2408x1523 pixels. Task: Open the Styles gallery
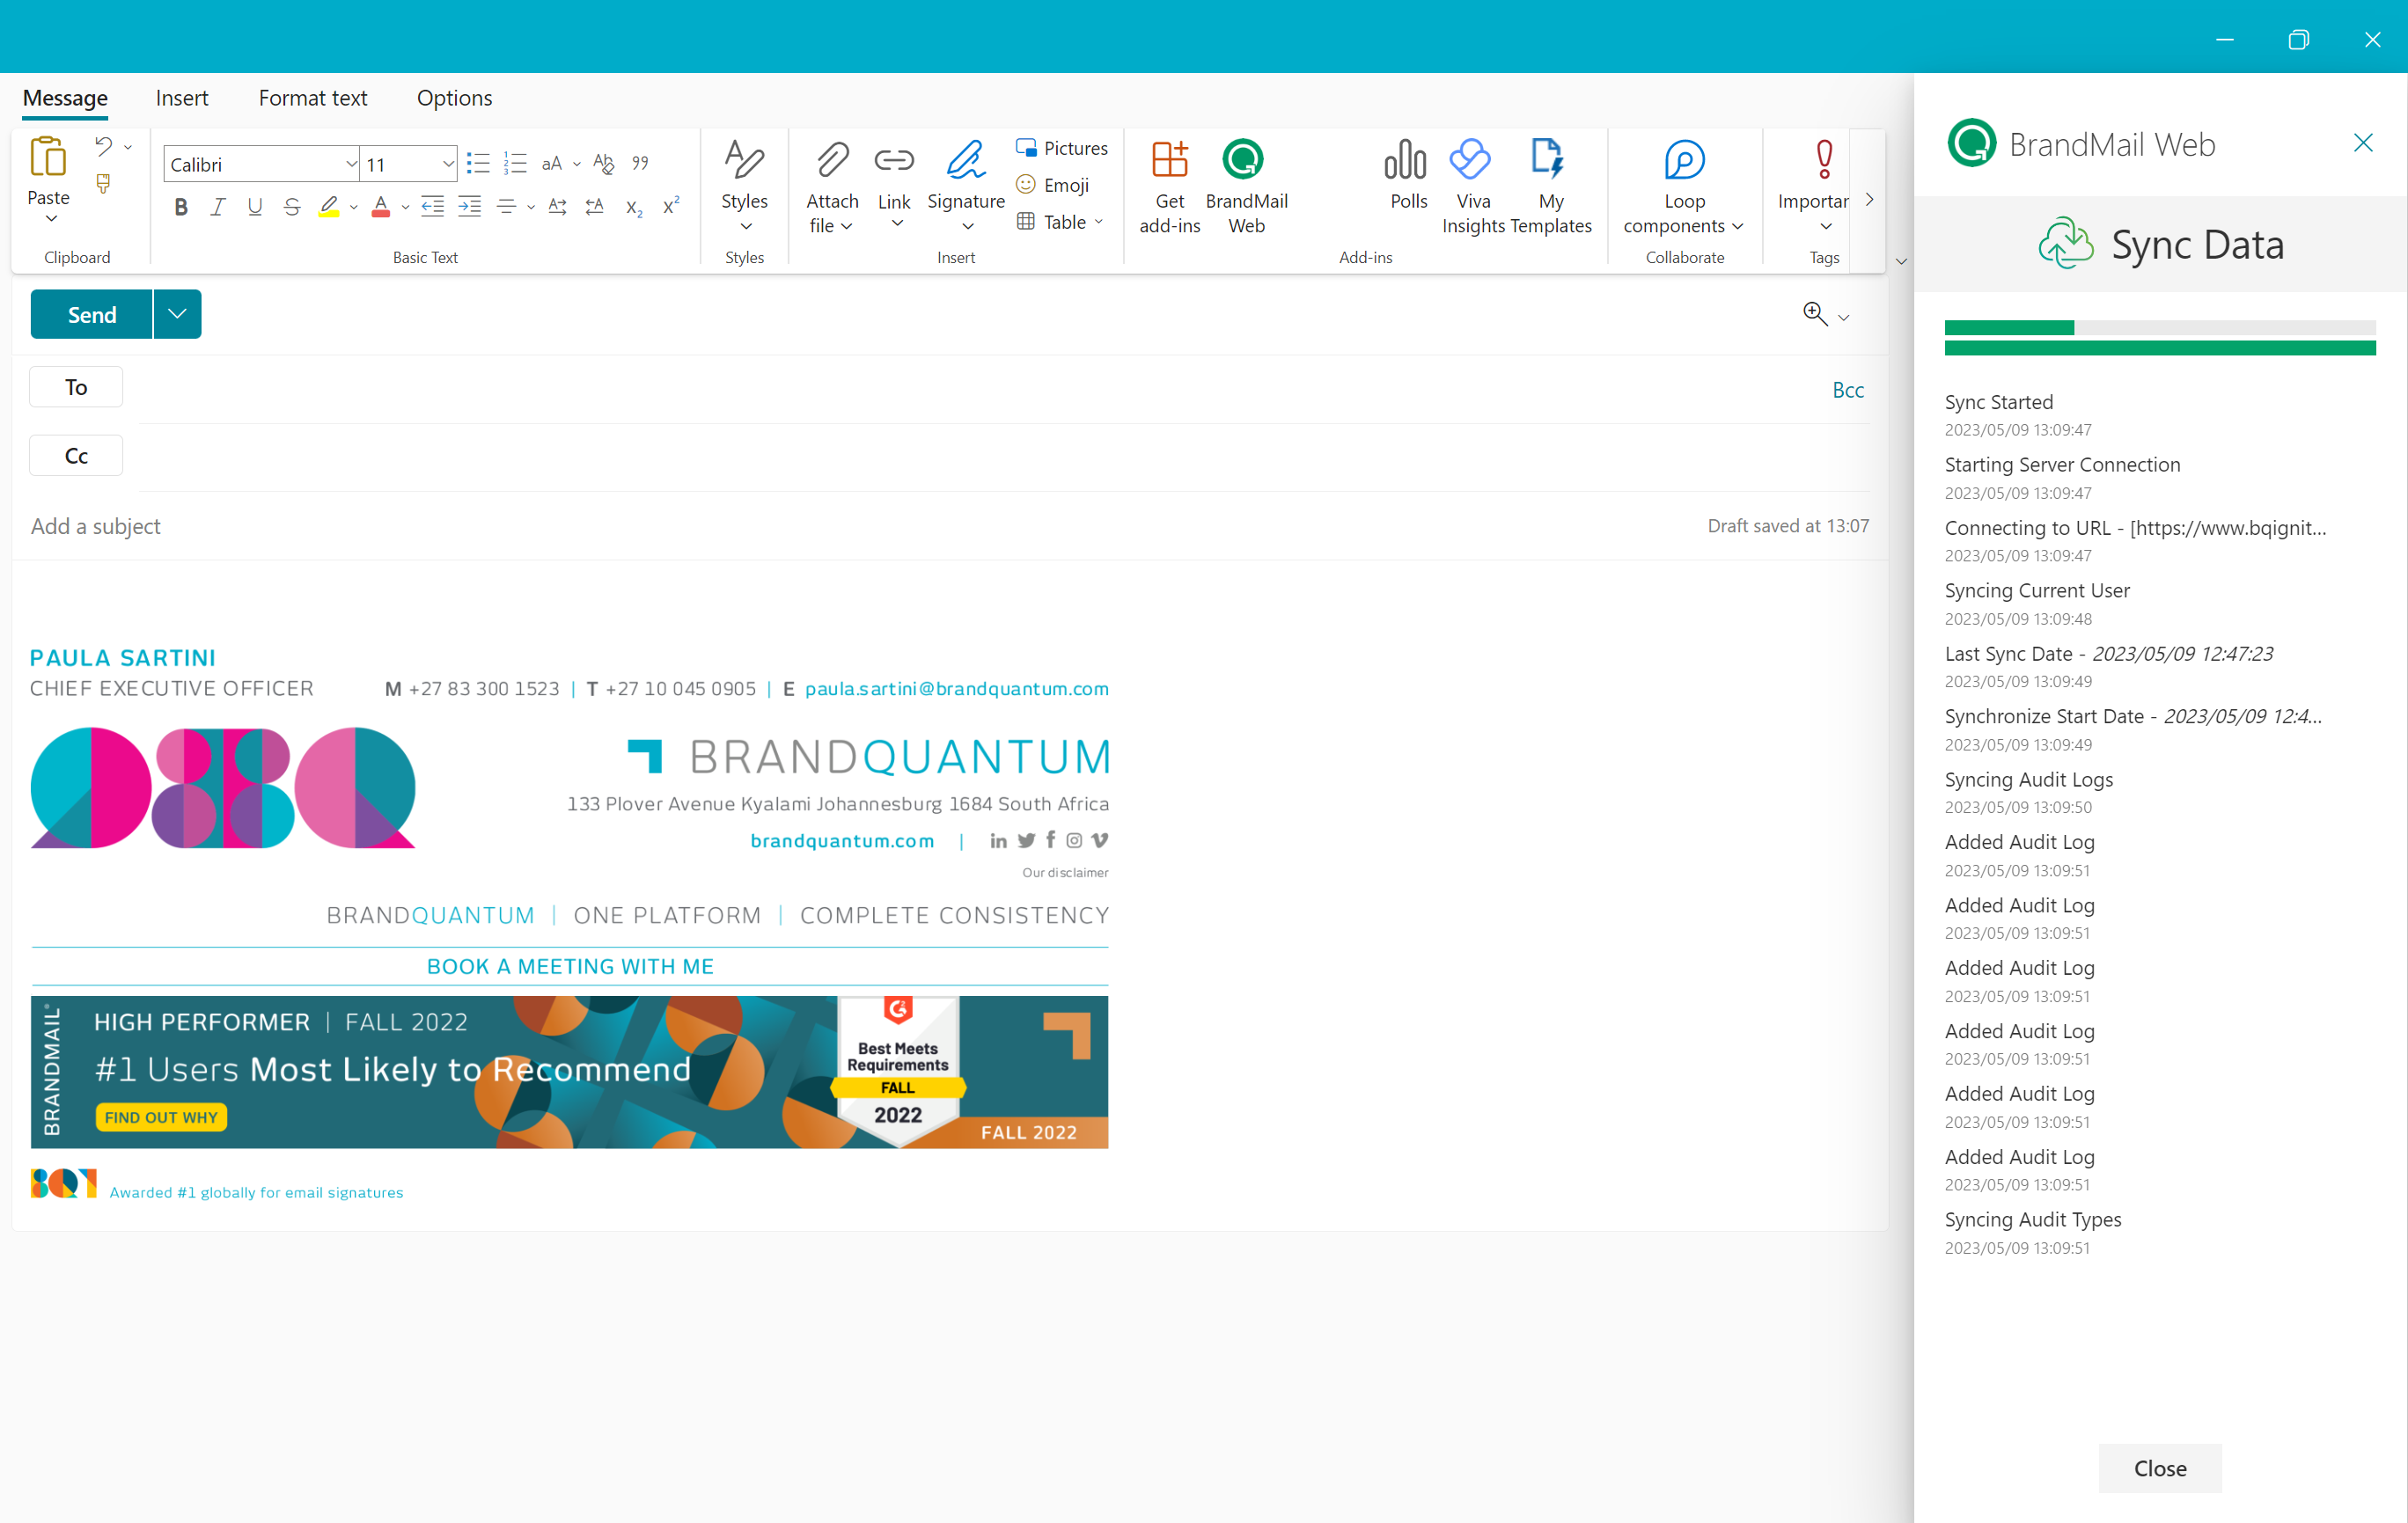744,186
